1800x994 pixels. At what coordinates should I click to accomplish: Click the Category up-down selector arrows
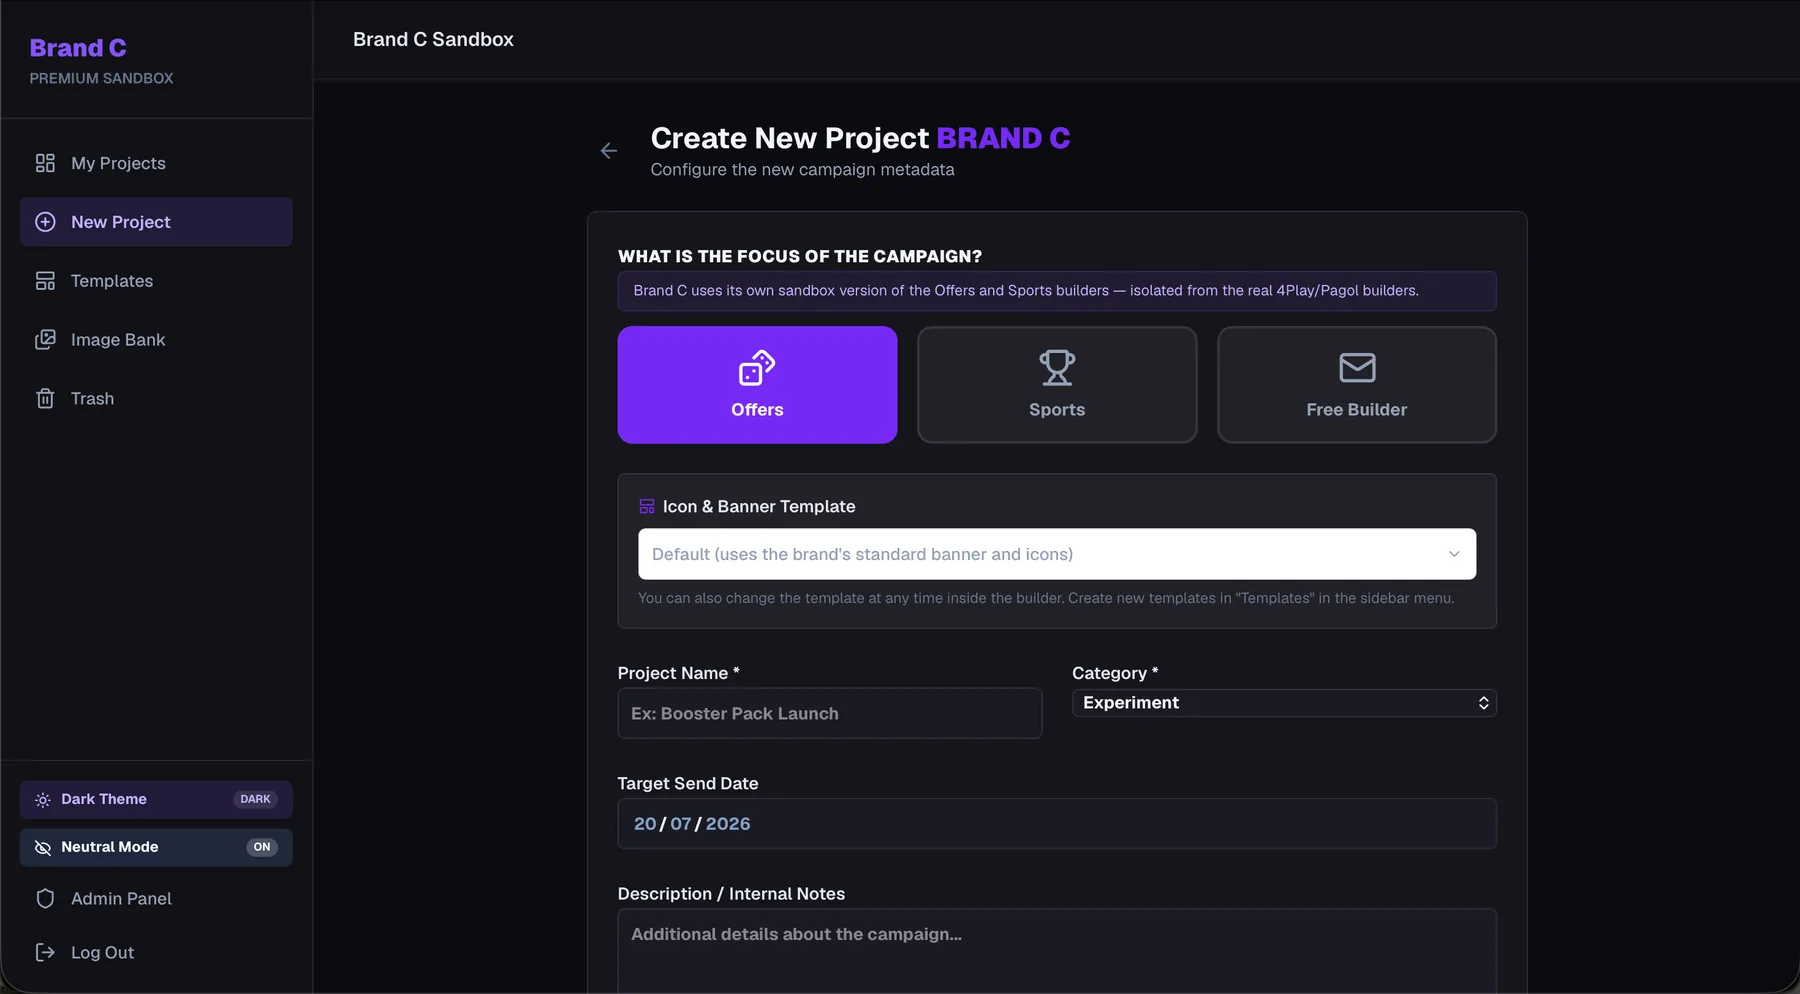tap(1484, 703)
